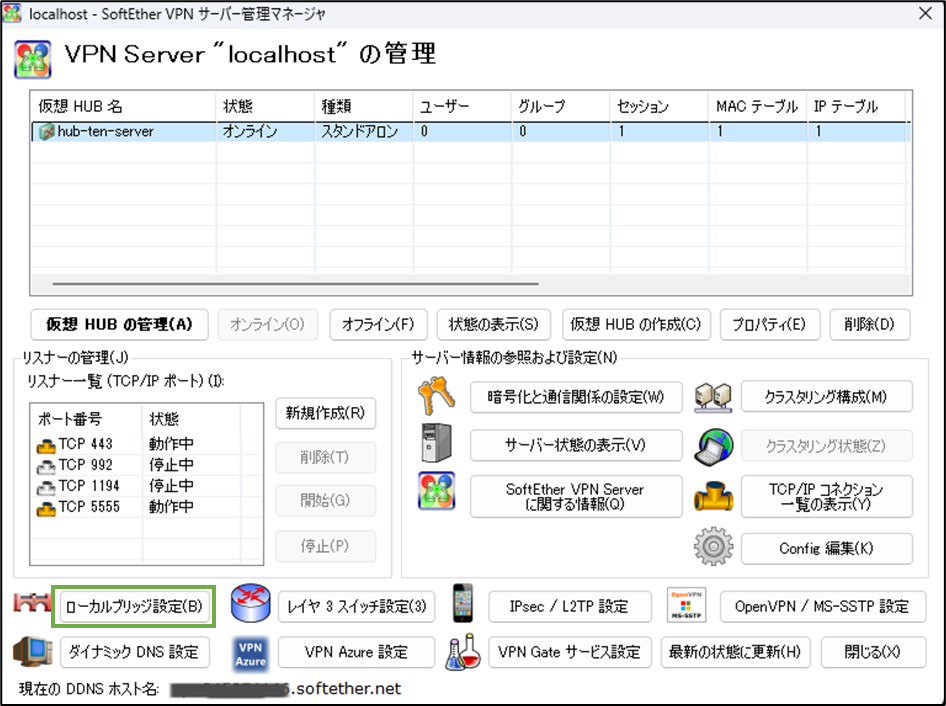Image resolution: width=946 pixels, height=706 pixels.
Task: Click the listener 停止(P) button
Action: (326, 545)
